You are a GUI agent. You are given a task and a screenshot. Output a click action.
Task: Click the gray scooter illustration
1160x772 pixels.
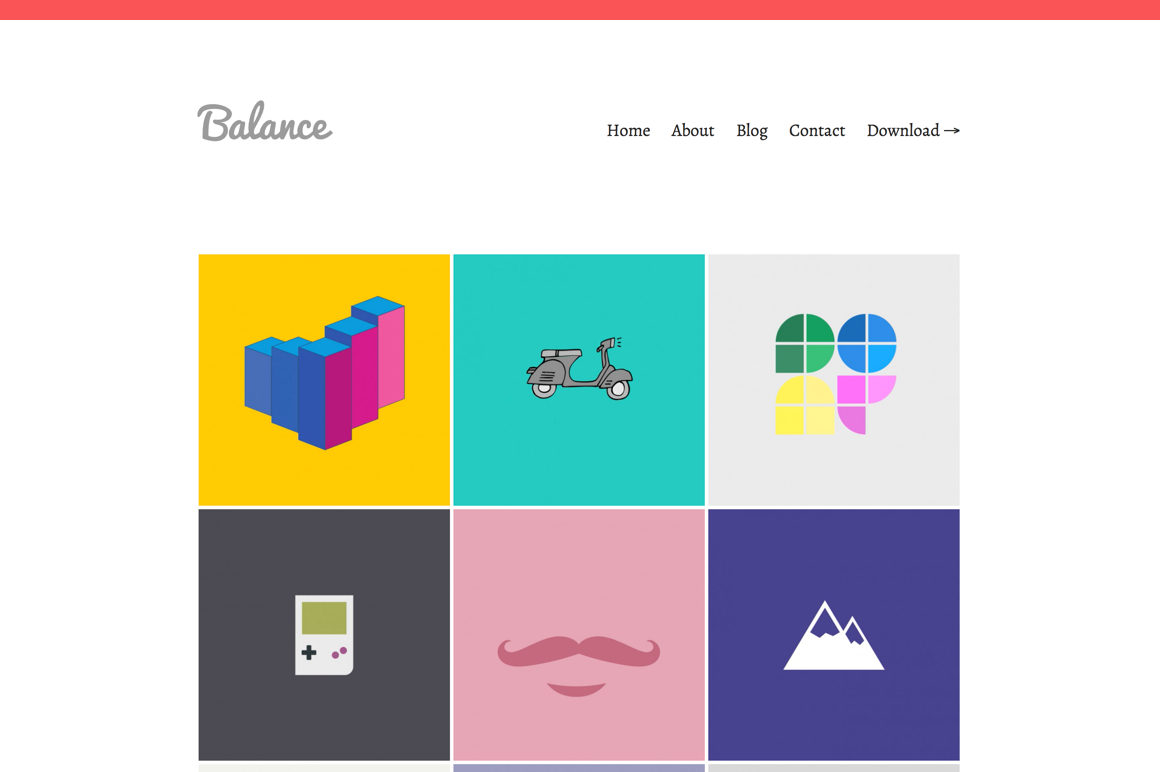[579, 368]
